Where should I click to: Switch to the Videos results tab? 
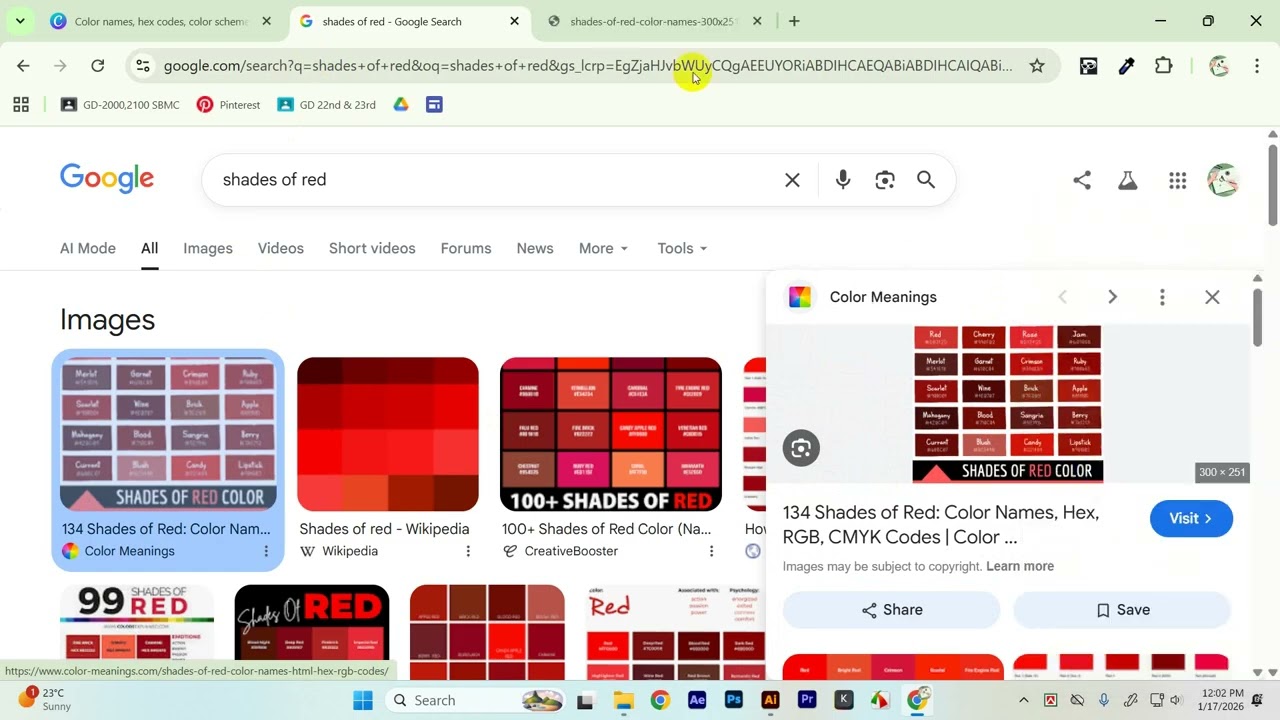point(281,248)
